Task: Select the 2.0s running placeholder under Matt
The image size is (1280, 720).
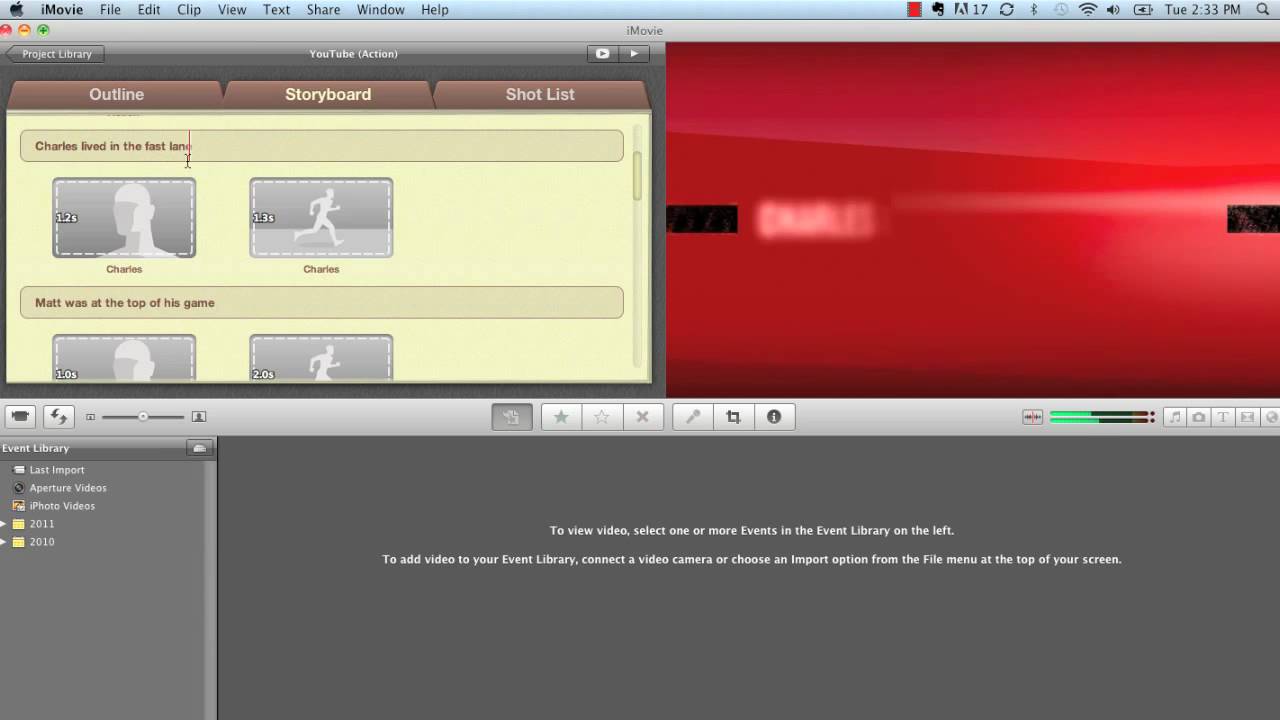Action: (x=321, y=358)
